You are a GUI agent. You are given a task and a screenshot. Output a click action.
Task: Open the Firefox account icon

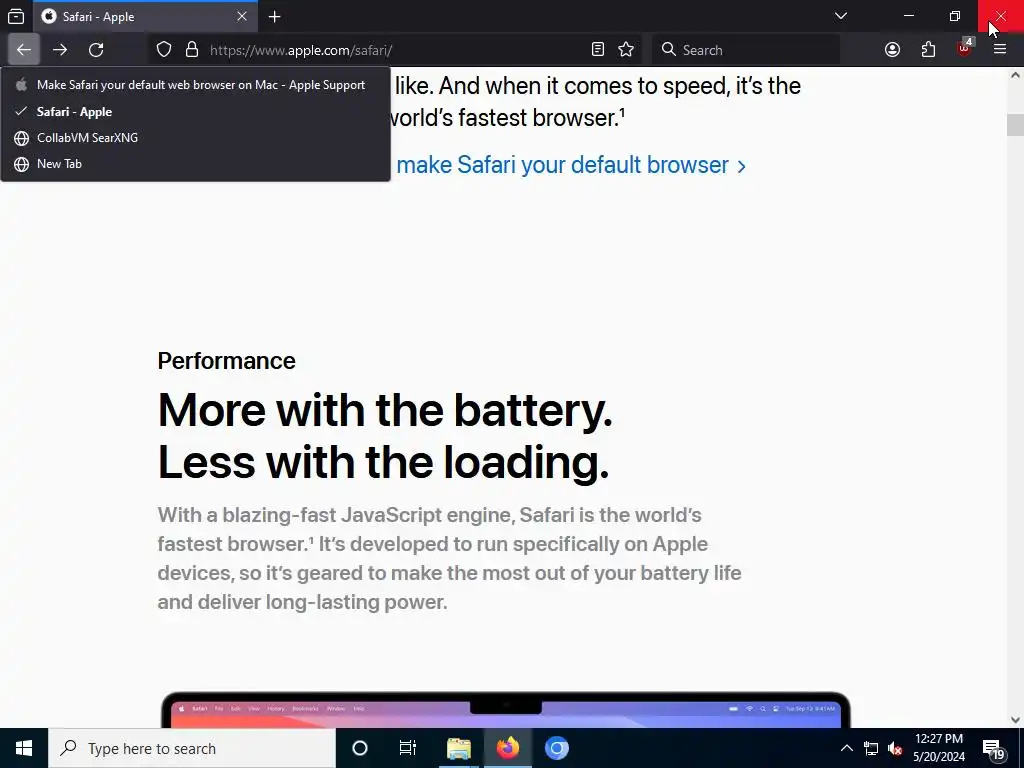click(x=892, y=50)
